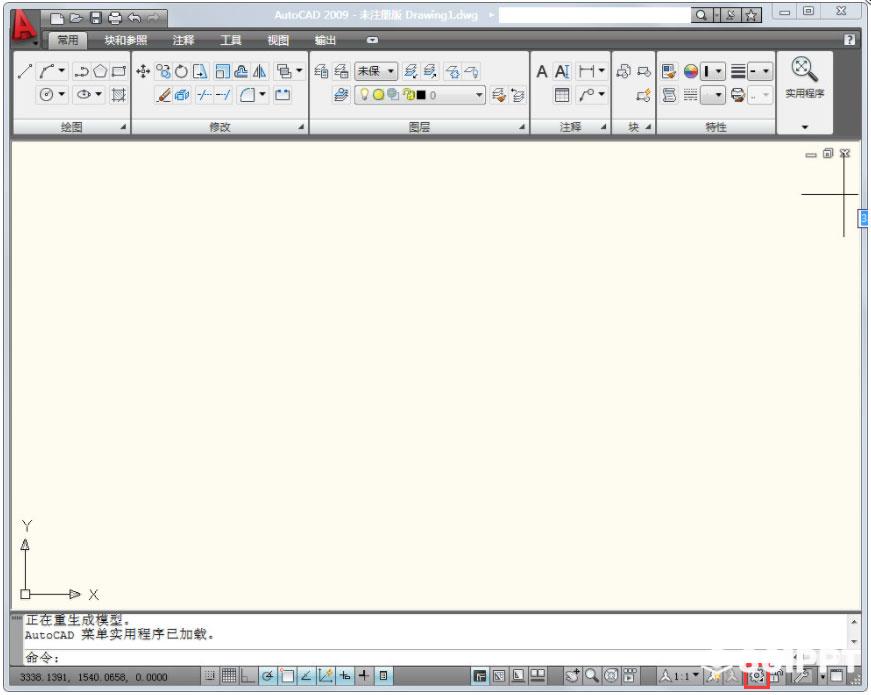Choose the Hatch tool in Draw panel
The image size is (871, 695).
[x=118, y=95]
